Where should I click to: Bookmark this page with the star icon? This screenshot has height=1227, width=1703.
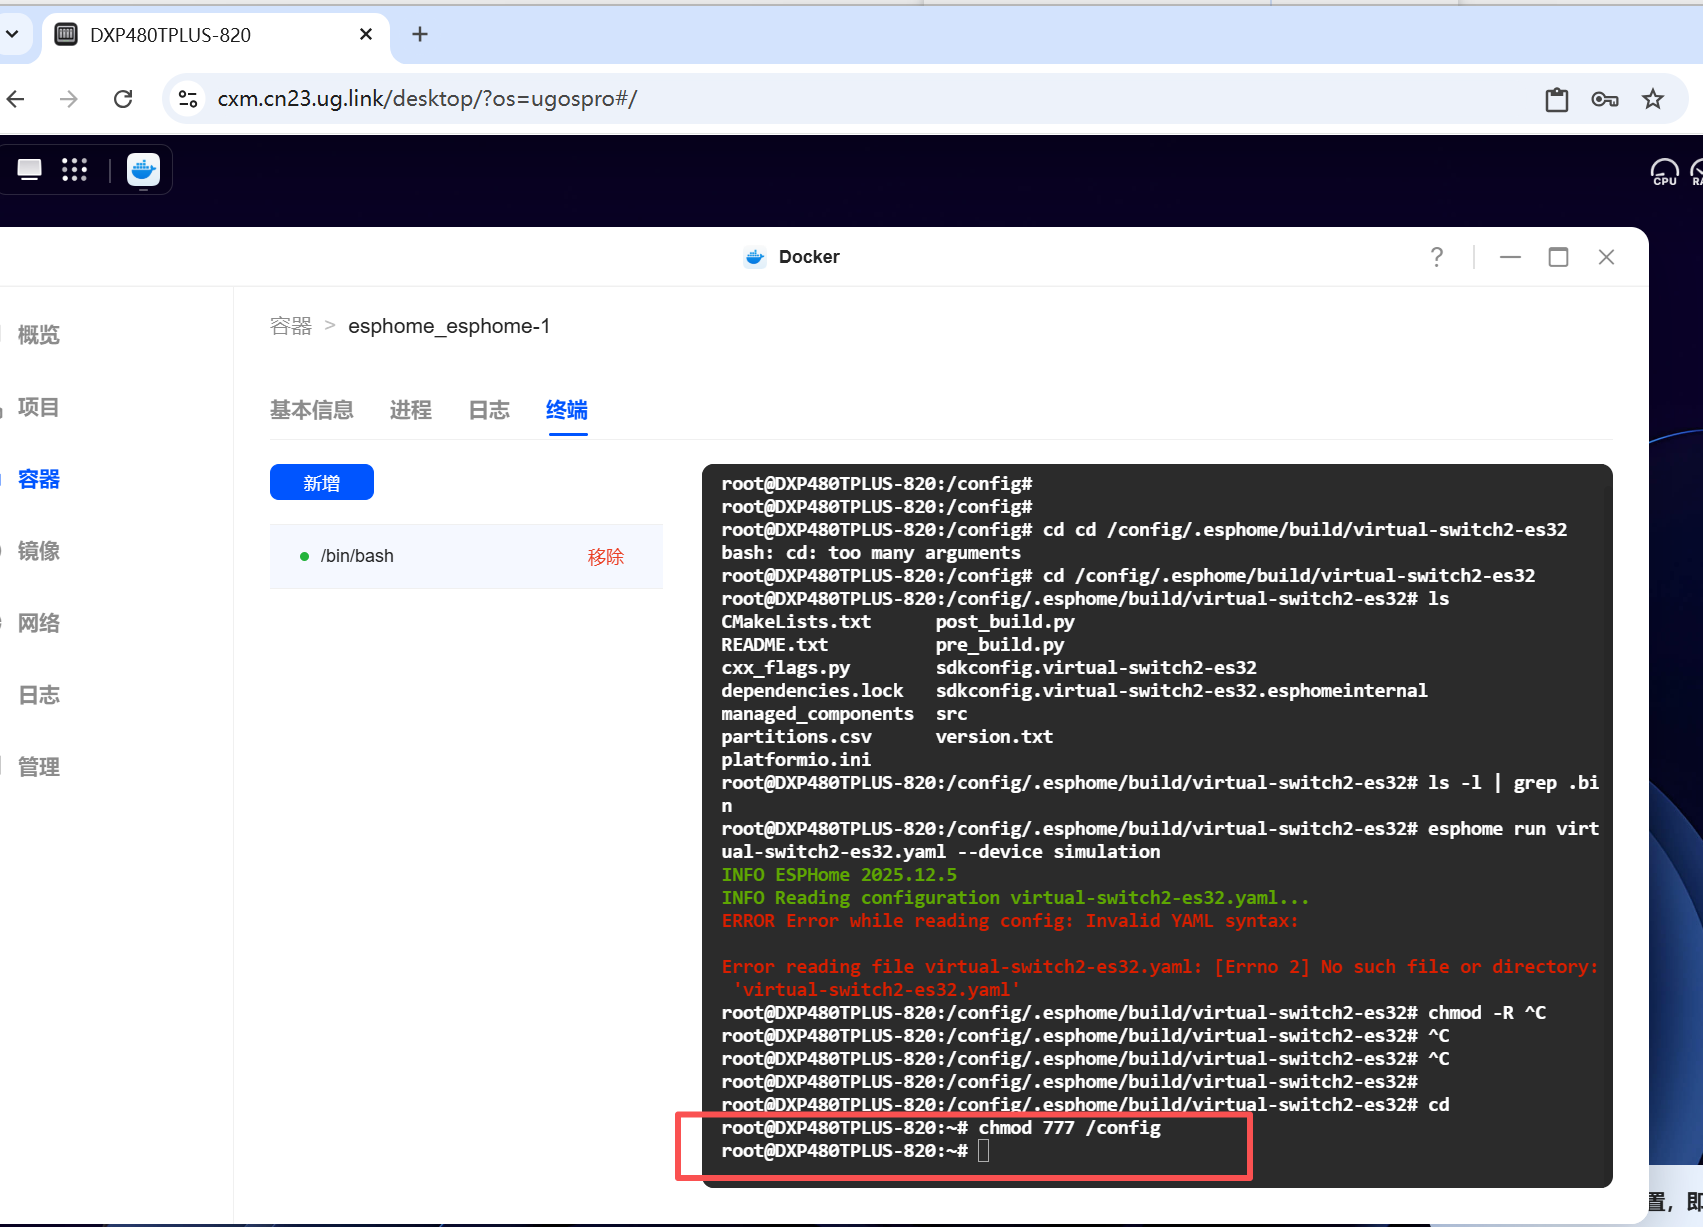click(1653, 99)
